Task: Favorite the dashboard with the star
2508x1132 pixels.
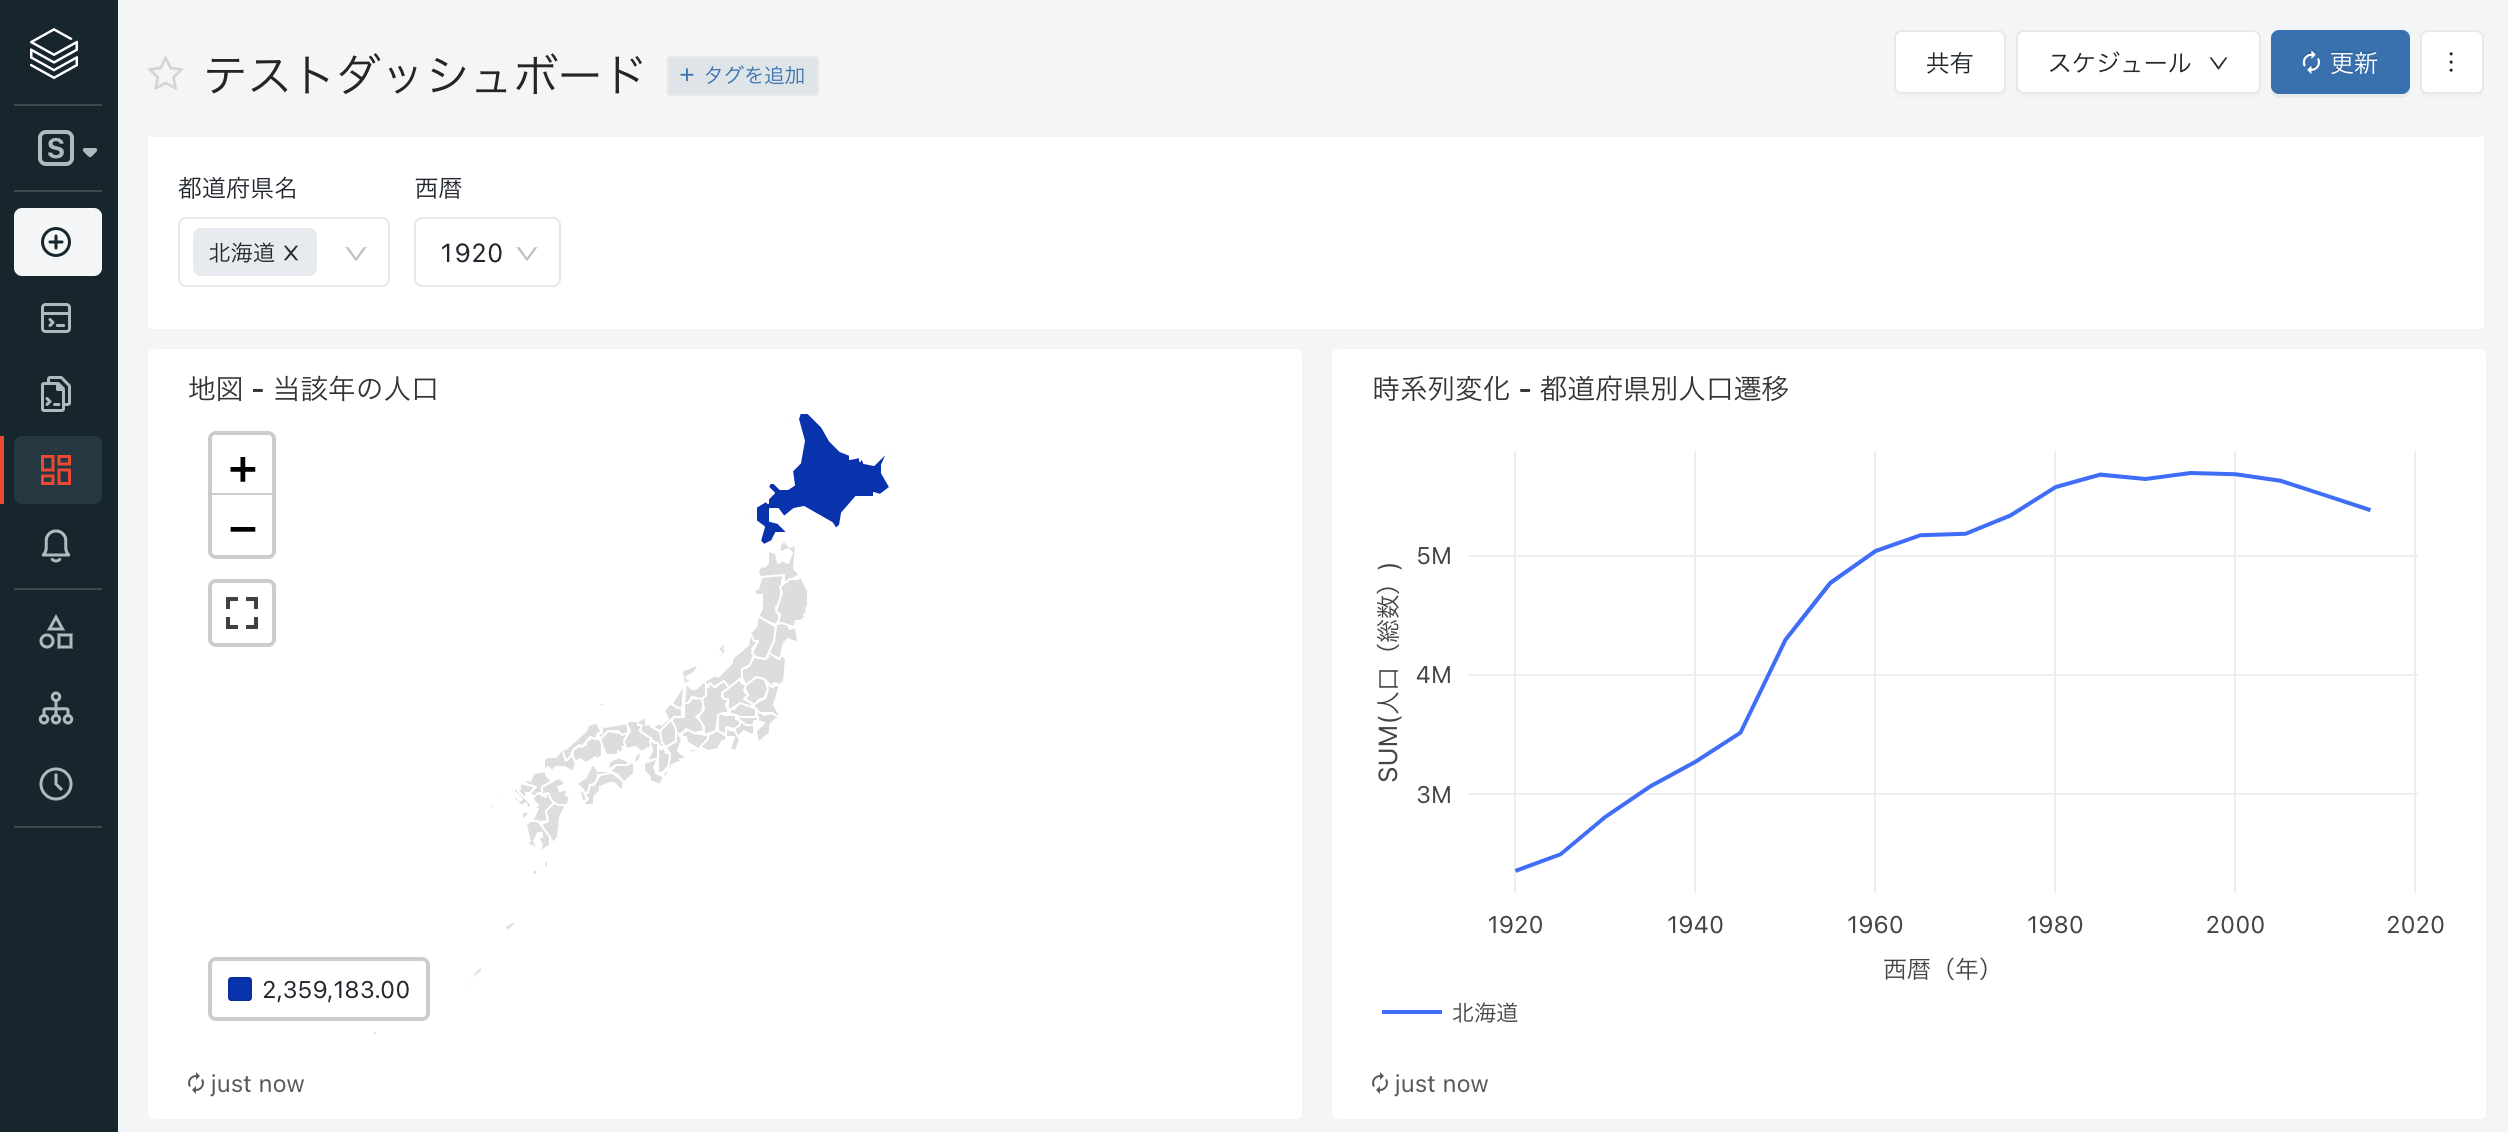Action: [165, 74]
